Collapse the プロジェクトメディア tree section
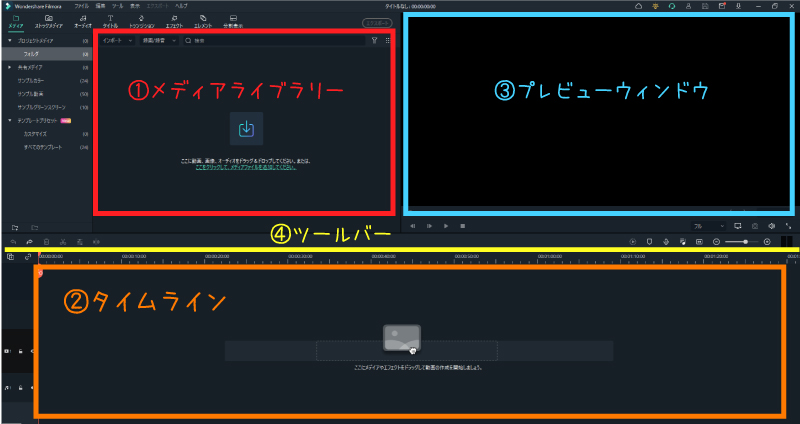The height and width of the screenshot is (424, 800). 10,40
